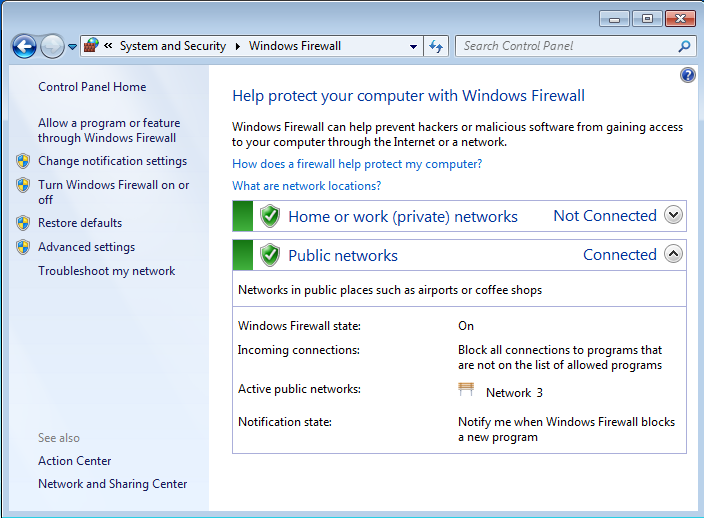The height and width of the screenshot is (518, 704).
Task: Click Active public networks label
Action: [299, 389]
